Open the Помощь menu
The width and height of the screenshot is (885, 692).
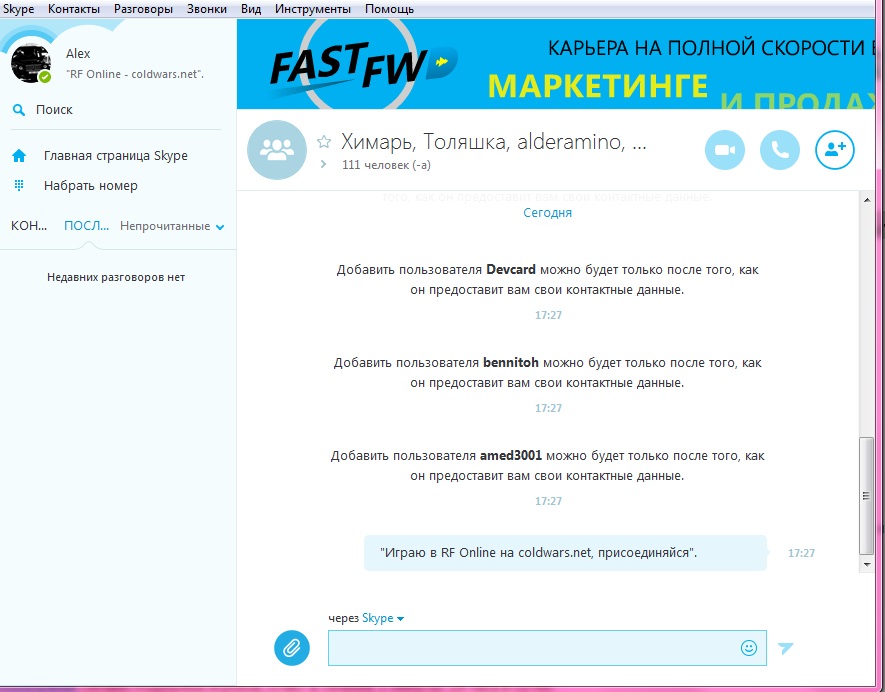pyautogui.click(x=389, y=9)
